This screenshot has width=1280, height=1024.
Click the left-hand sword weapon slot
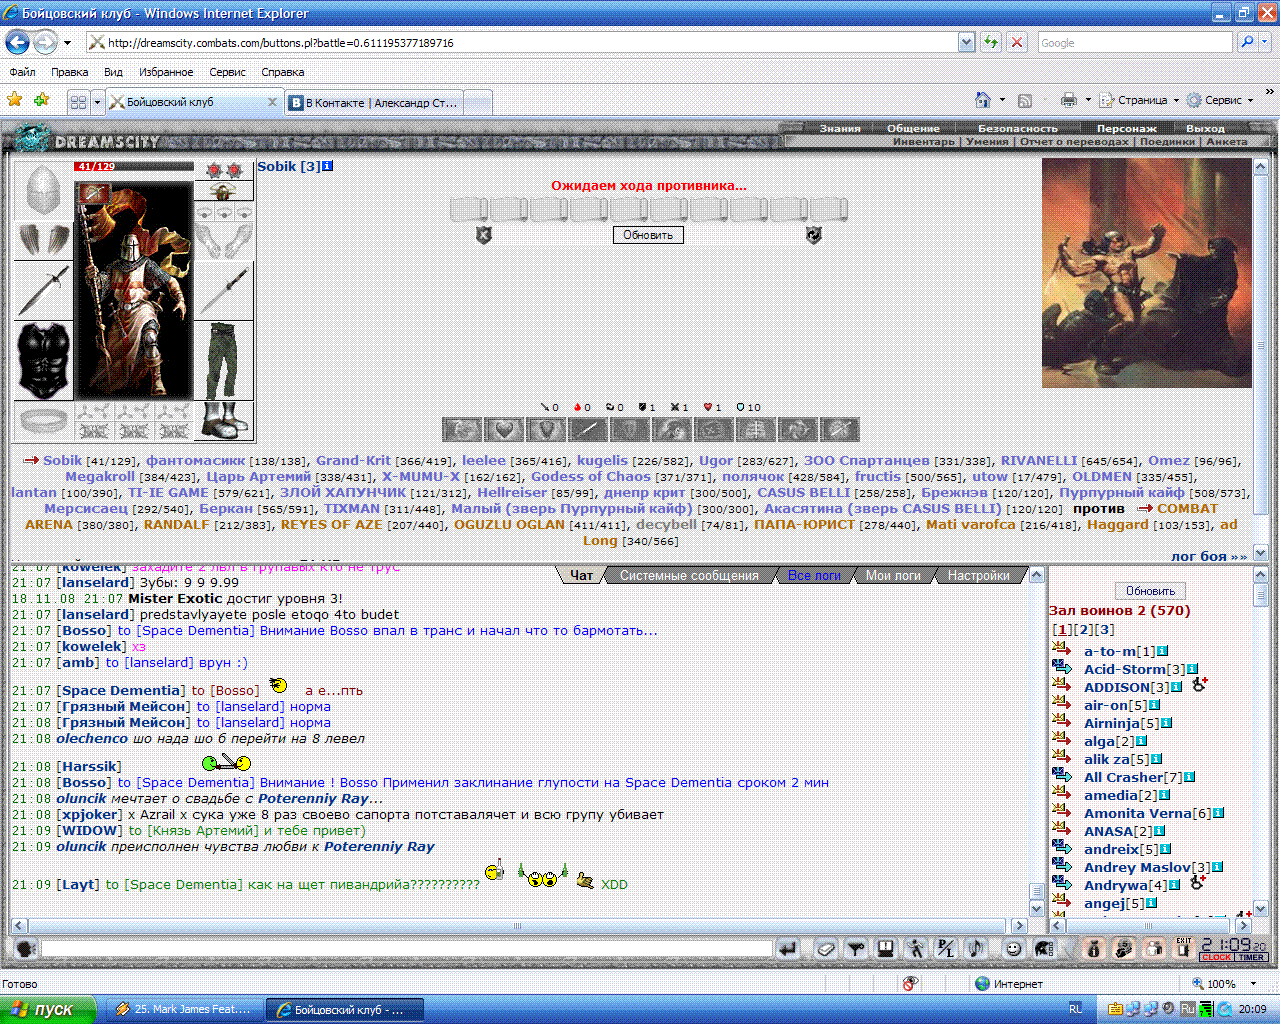click(43, 291)
